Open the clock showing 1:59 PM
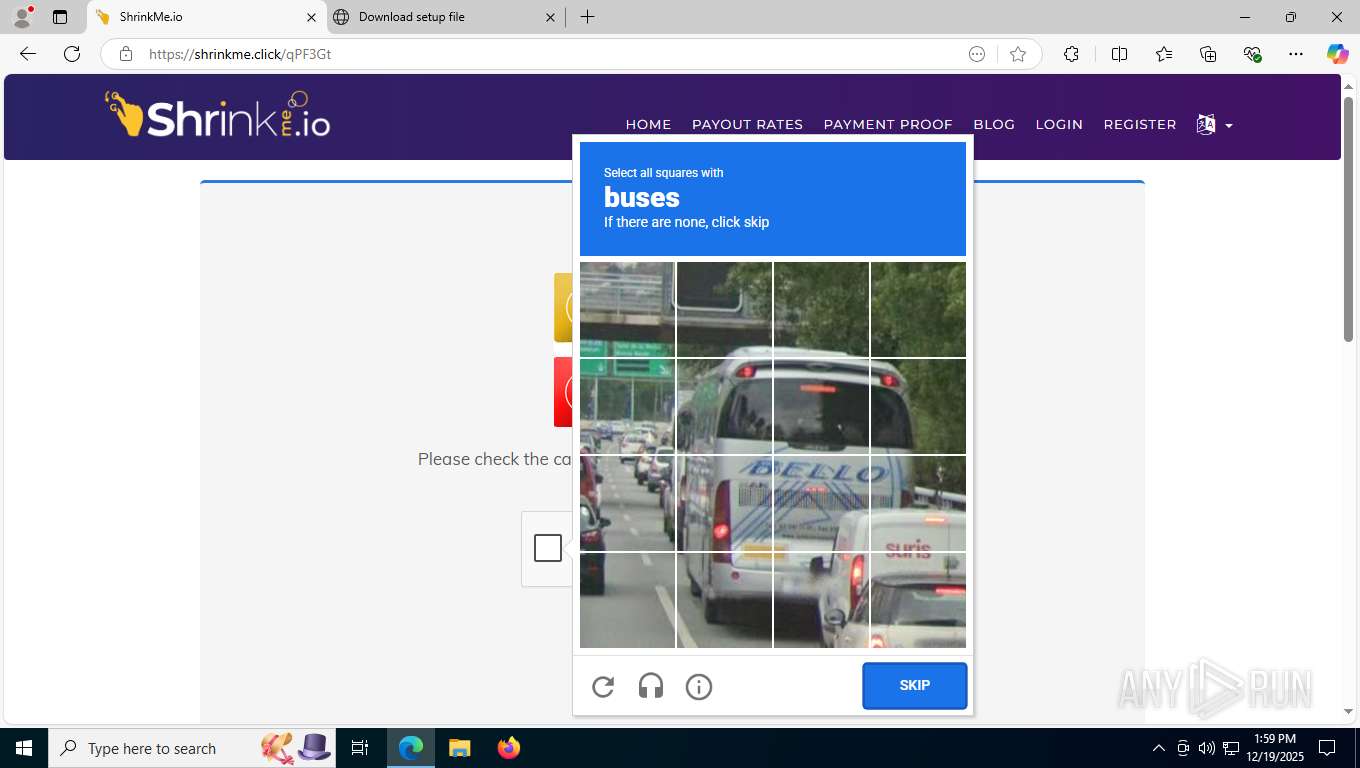The width and height of the screenshot is (1360, 768). point(1273,748)
